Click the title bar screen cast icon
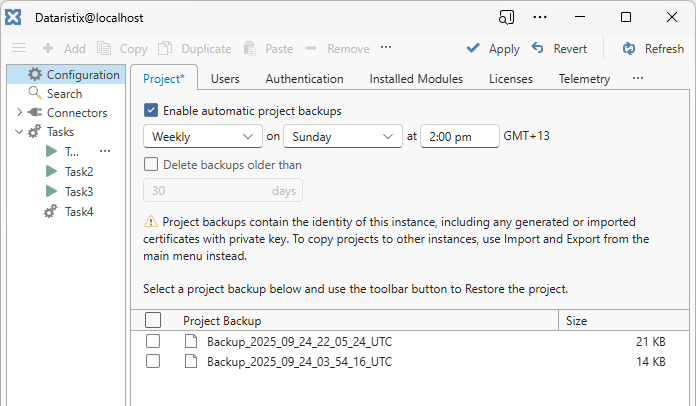 click(506, 17)
